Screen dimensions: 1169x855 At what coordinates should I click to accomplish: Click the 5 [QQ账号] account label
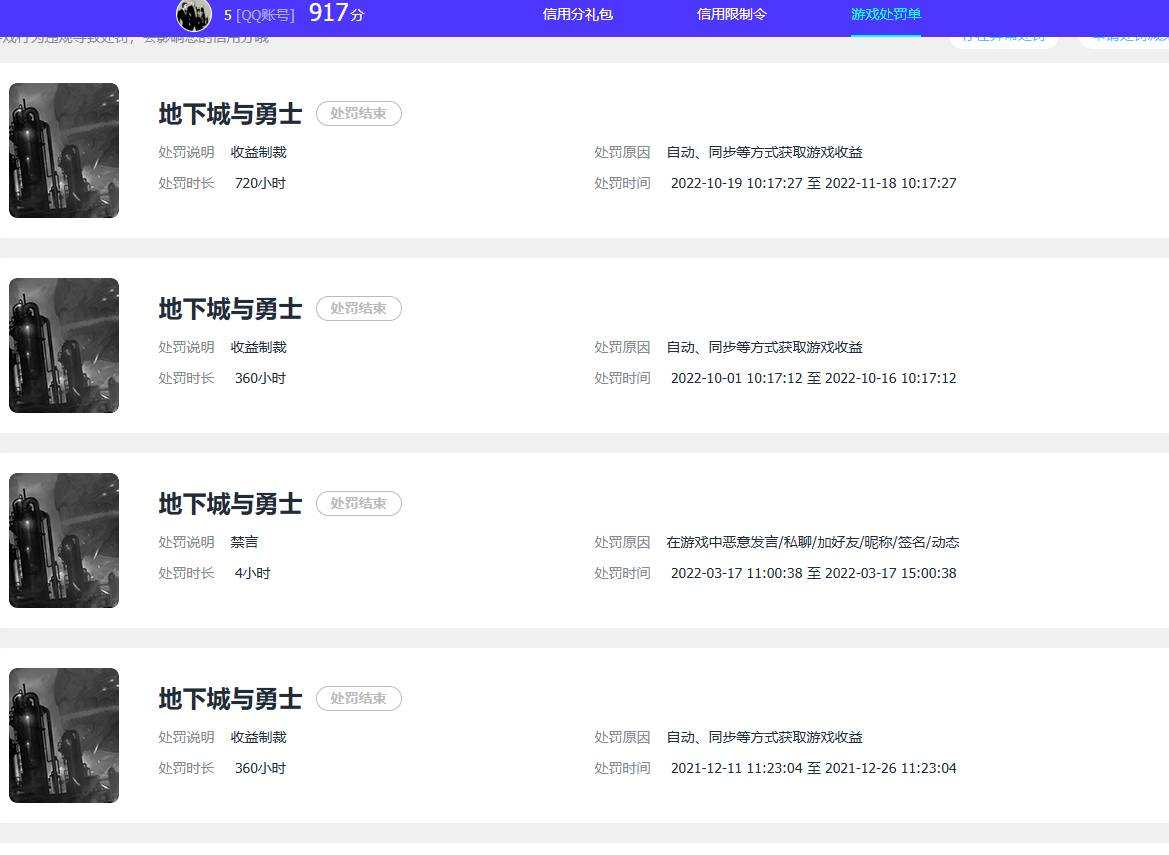259,15
